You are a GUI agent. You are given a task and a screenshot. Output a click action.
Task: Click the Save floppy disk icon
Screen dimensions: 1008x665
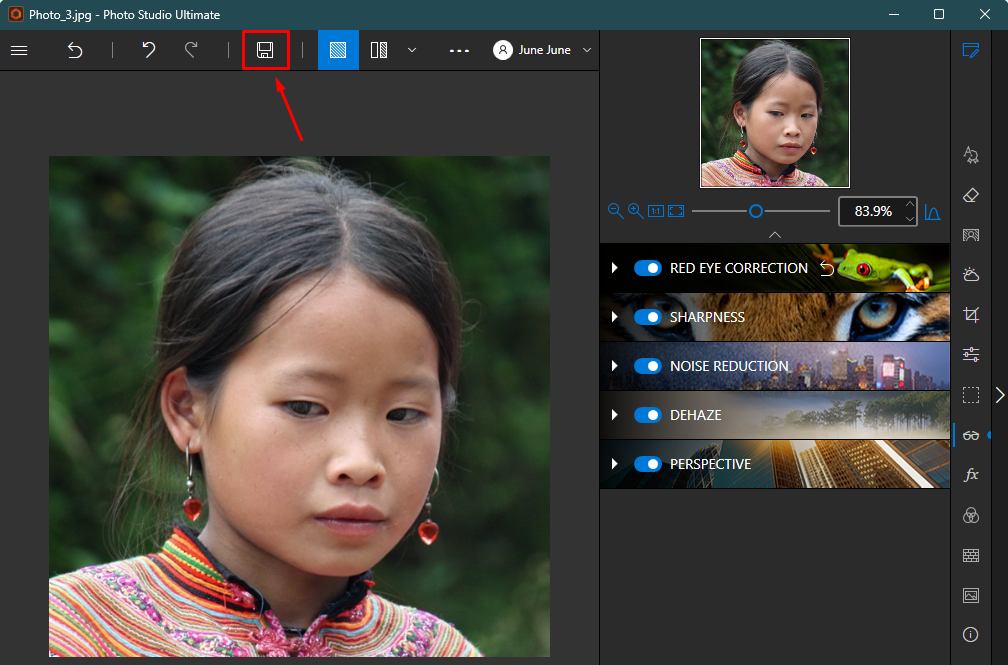265,50
